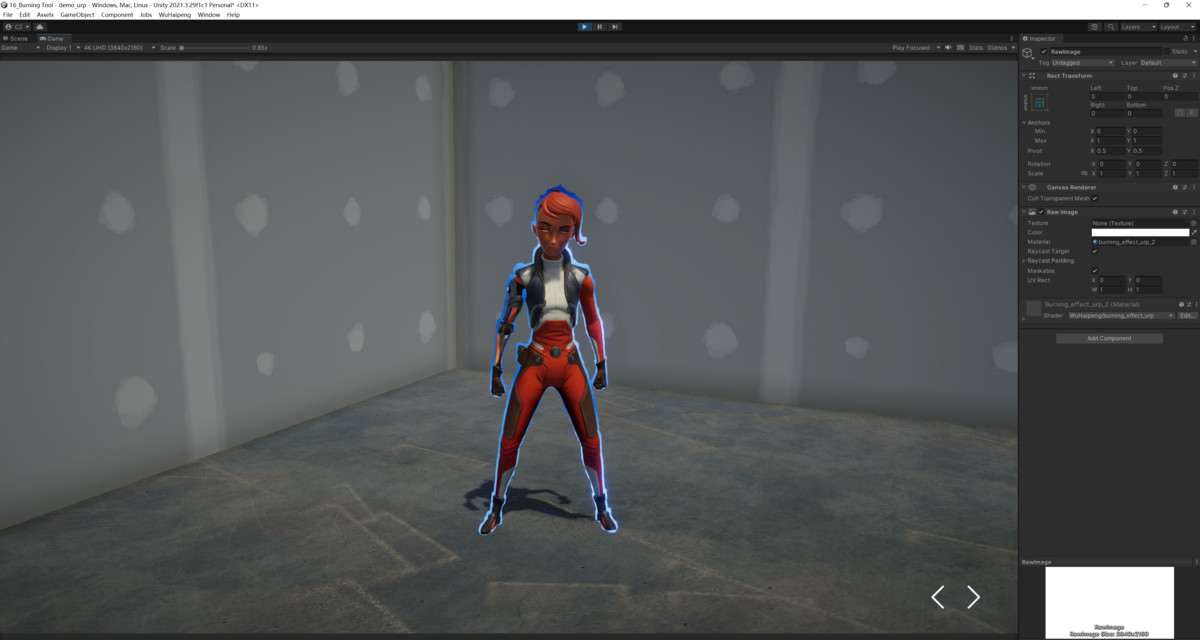Image resolution: width=1200 pixels, height=640 pixels.
Task: Click the white Color swatch field
Action: point(1140,232)
